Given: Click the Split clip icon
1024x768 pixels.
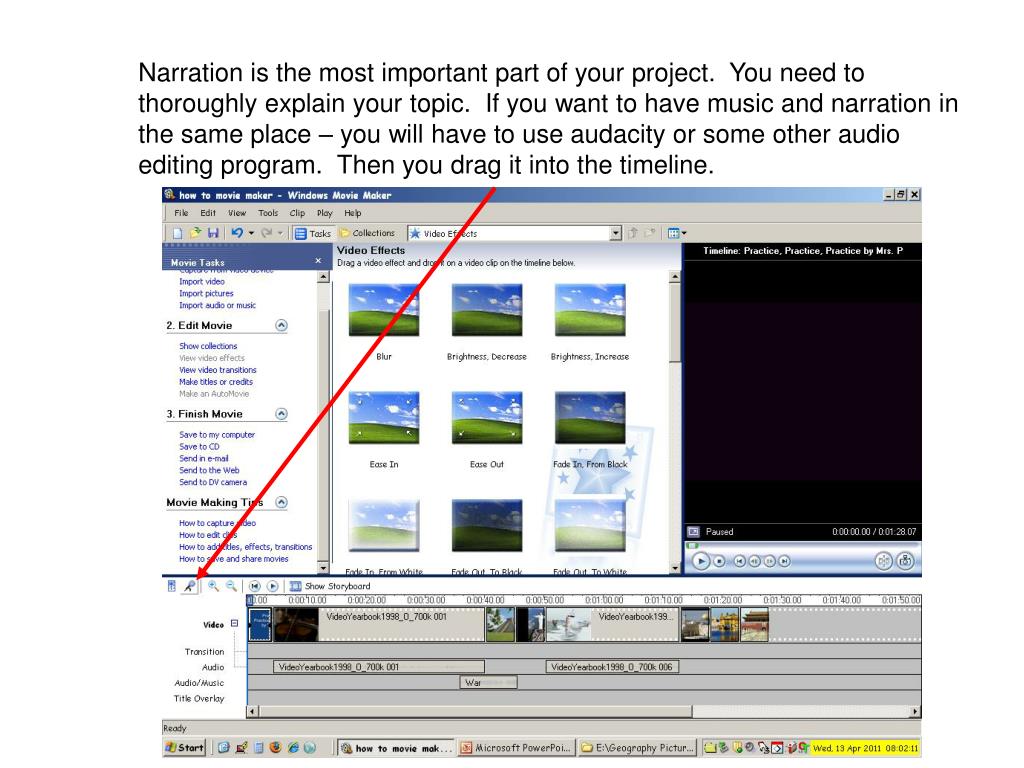Looking at the screenshot, I should (883, 561).
